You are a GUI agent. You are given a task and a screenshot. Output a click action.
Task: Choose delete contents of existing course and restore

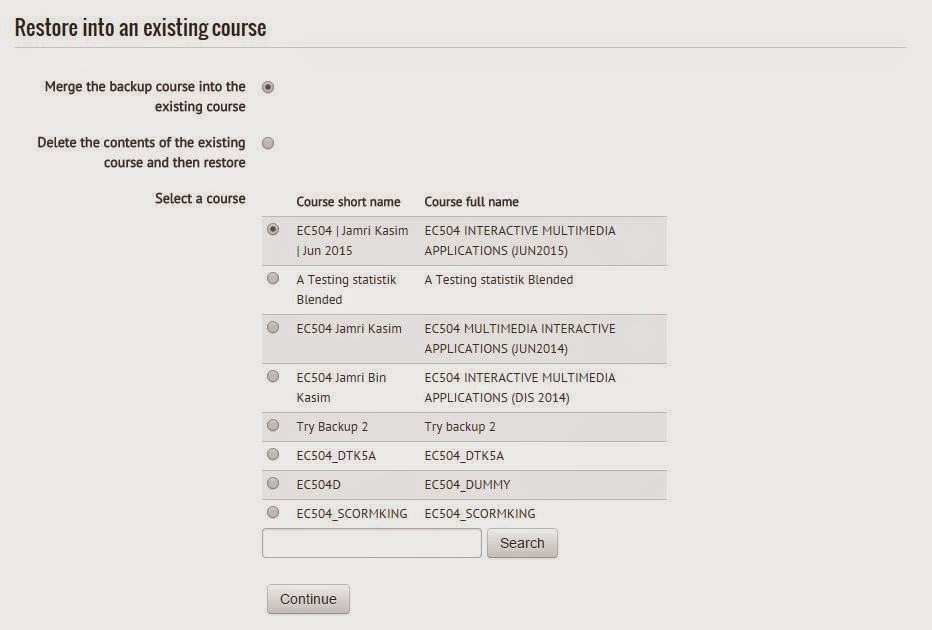267,143
